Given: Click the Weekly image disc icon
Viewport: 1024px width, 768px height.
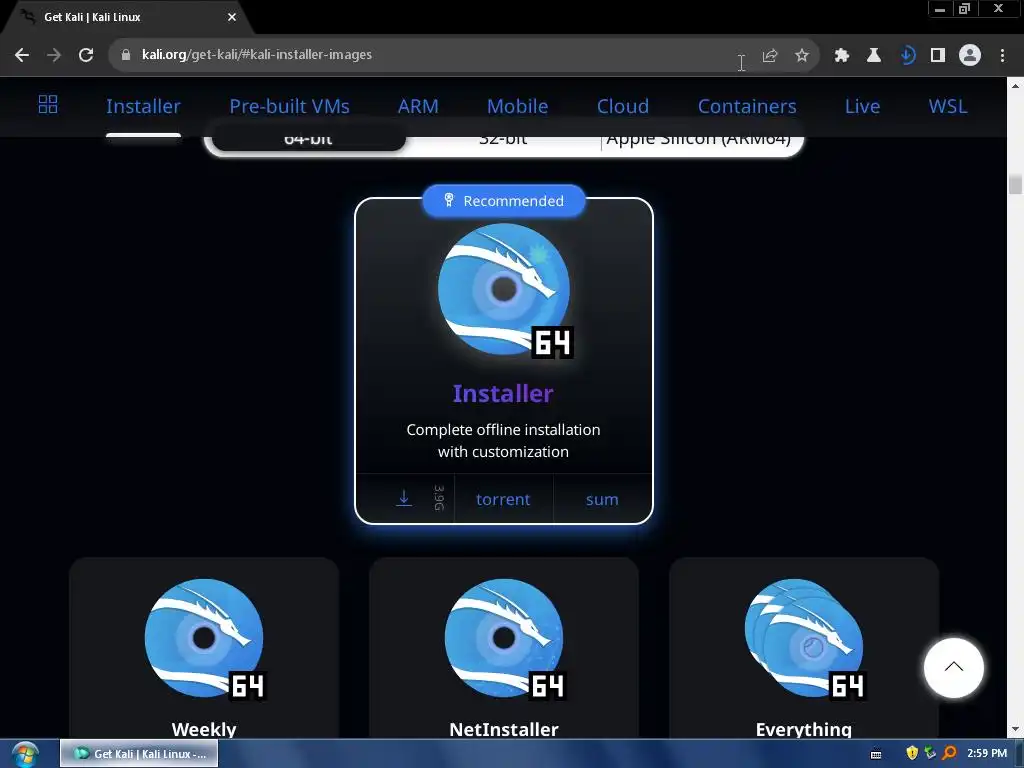Looking at the screenshot, I should tap(204, 639).
